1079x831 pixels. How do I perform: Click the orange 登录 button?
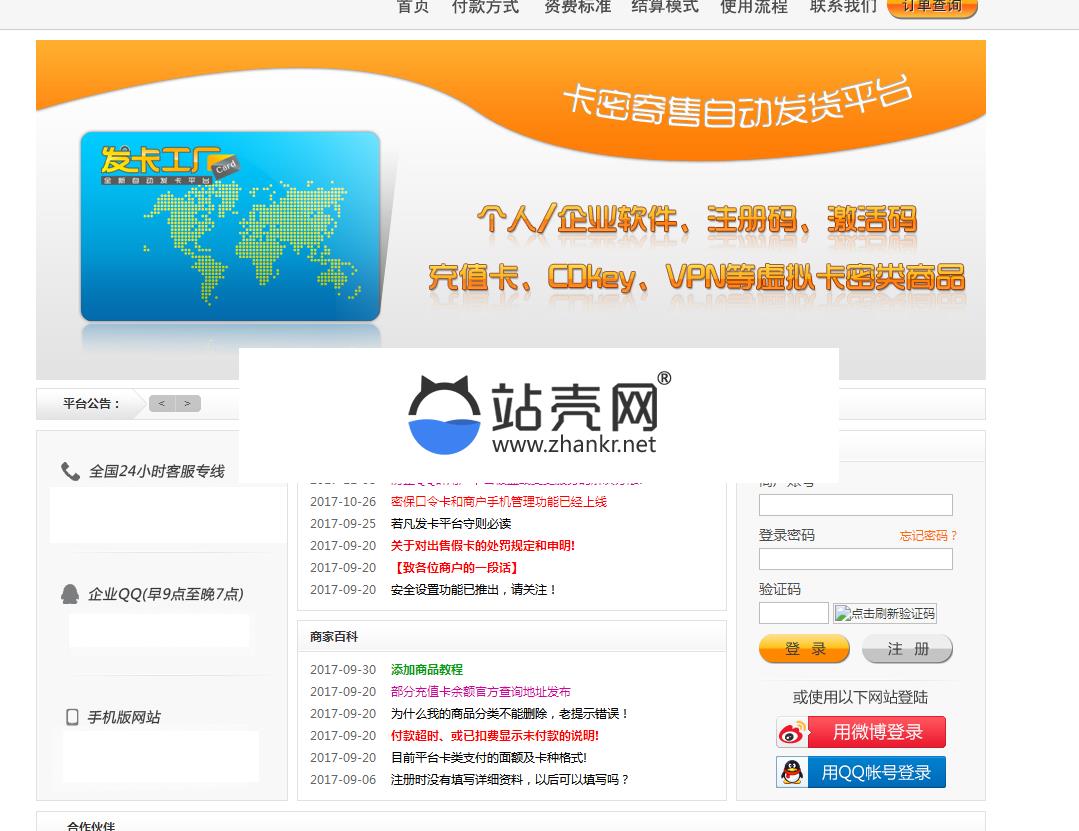[x=804, y=649]
